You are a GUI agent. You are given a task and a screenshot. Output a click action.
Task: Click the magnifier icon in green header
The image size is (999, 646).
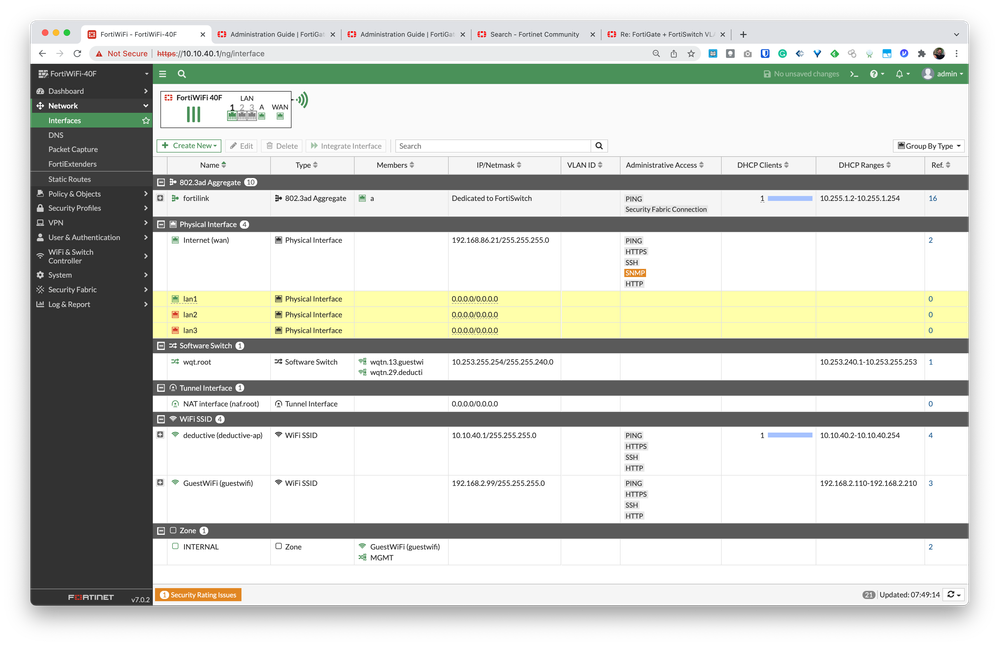coord(182,74)
